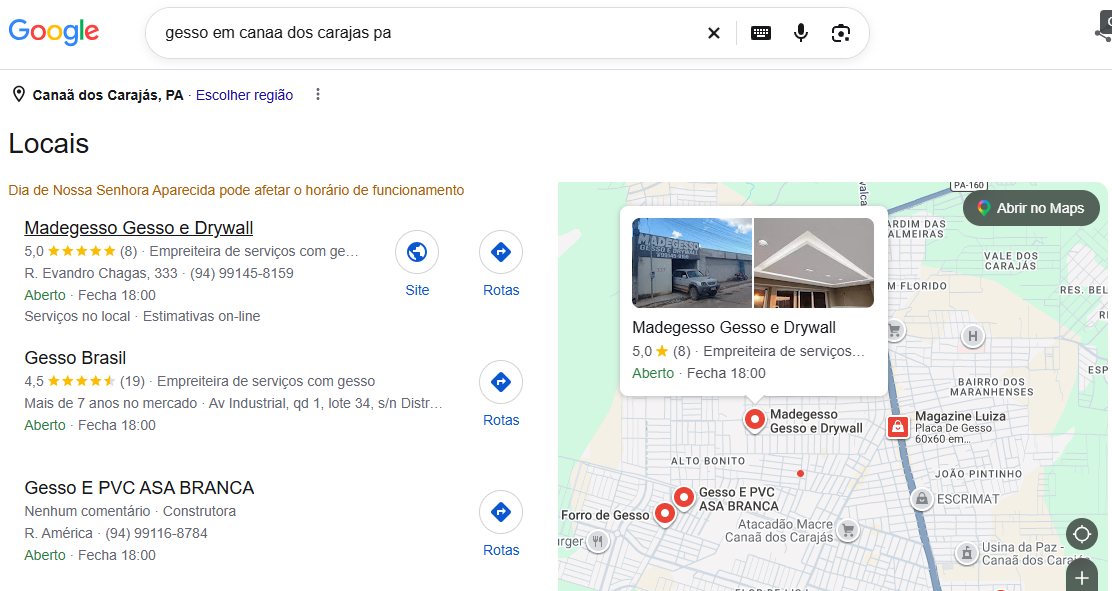The width and height of the screenshot is (1112, 591).
Task: Get Rotas directions icon for Gesso Brasil
Action: [x=501, y=382]
